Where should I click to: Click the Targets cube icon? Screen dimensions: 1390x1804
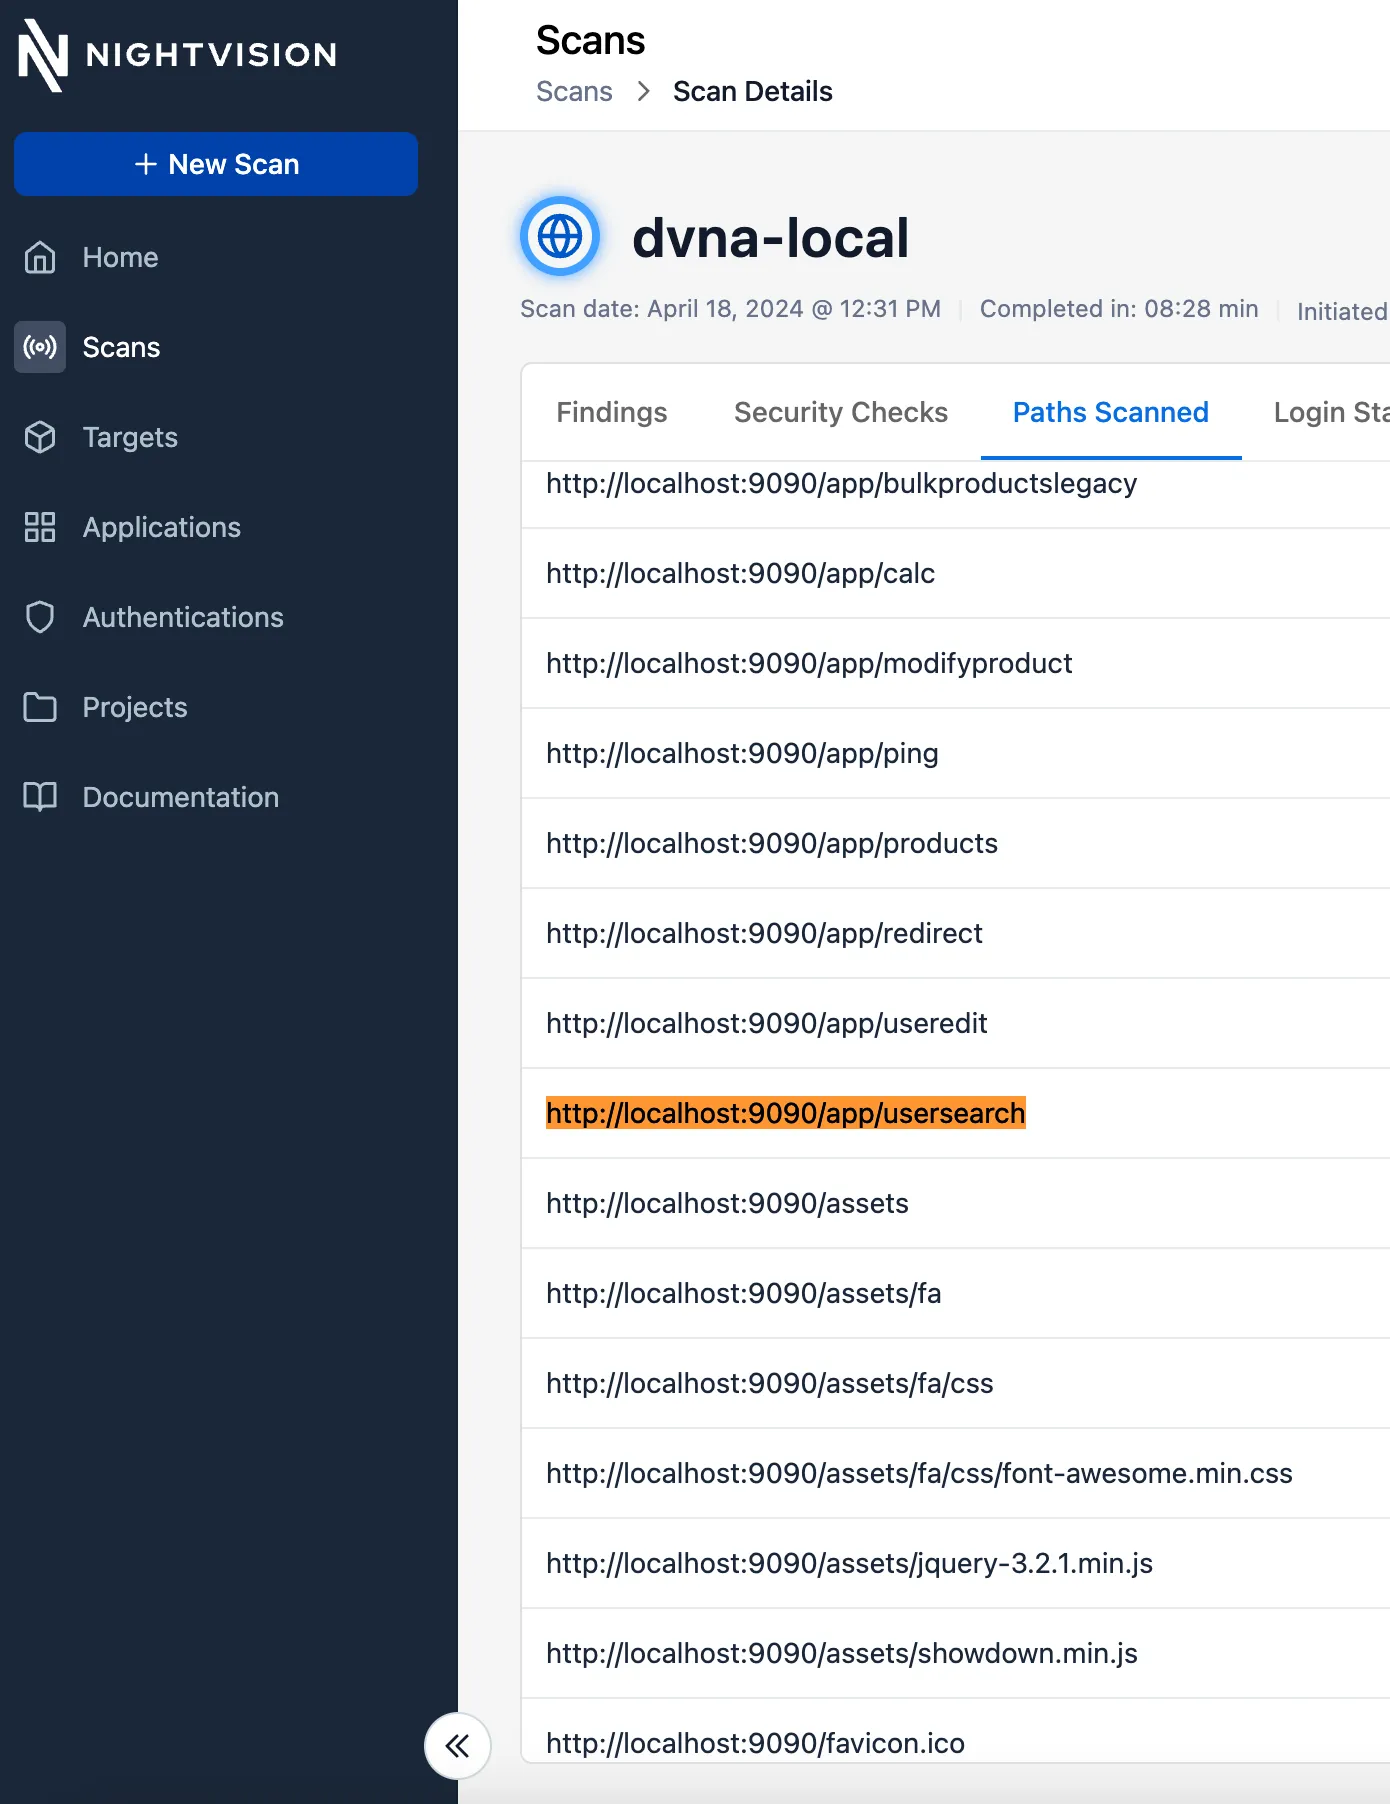pos(40,437)
